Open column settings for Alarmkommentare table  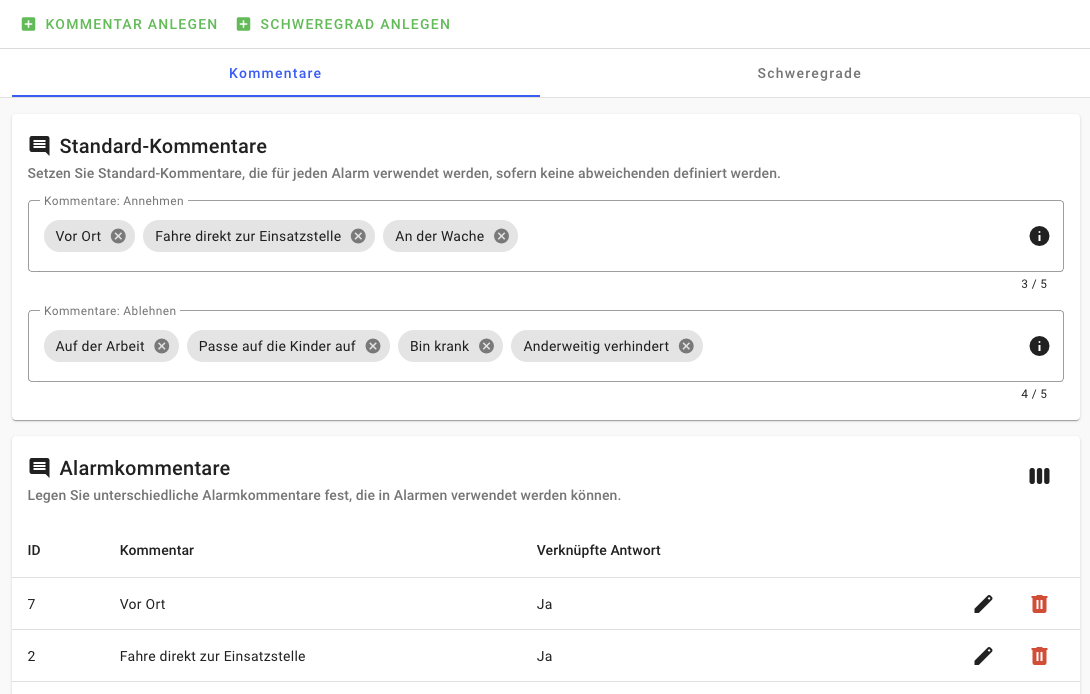(x=1039, y=476)
